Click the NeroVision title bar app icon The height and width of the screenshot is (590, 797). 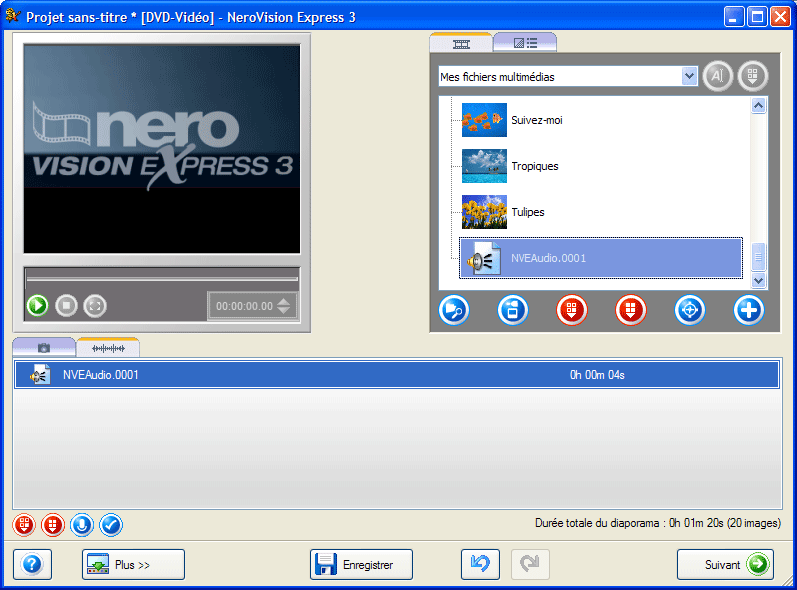13,15
